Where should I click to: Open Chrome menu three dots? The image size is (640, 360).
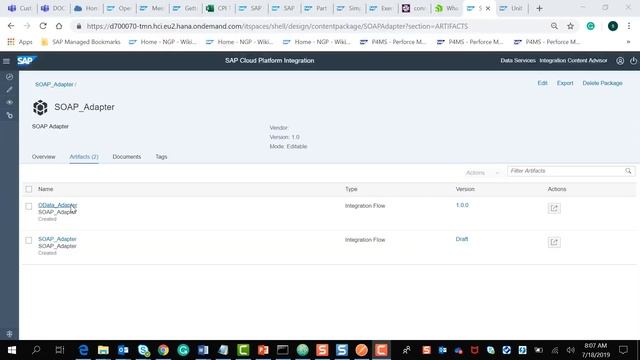[629, 26]
